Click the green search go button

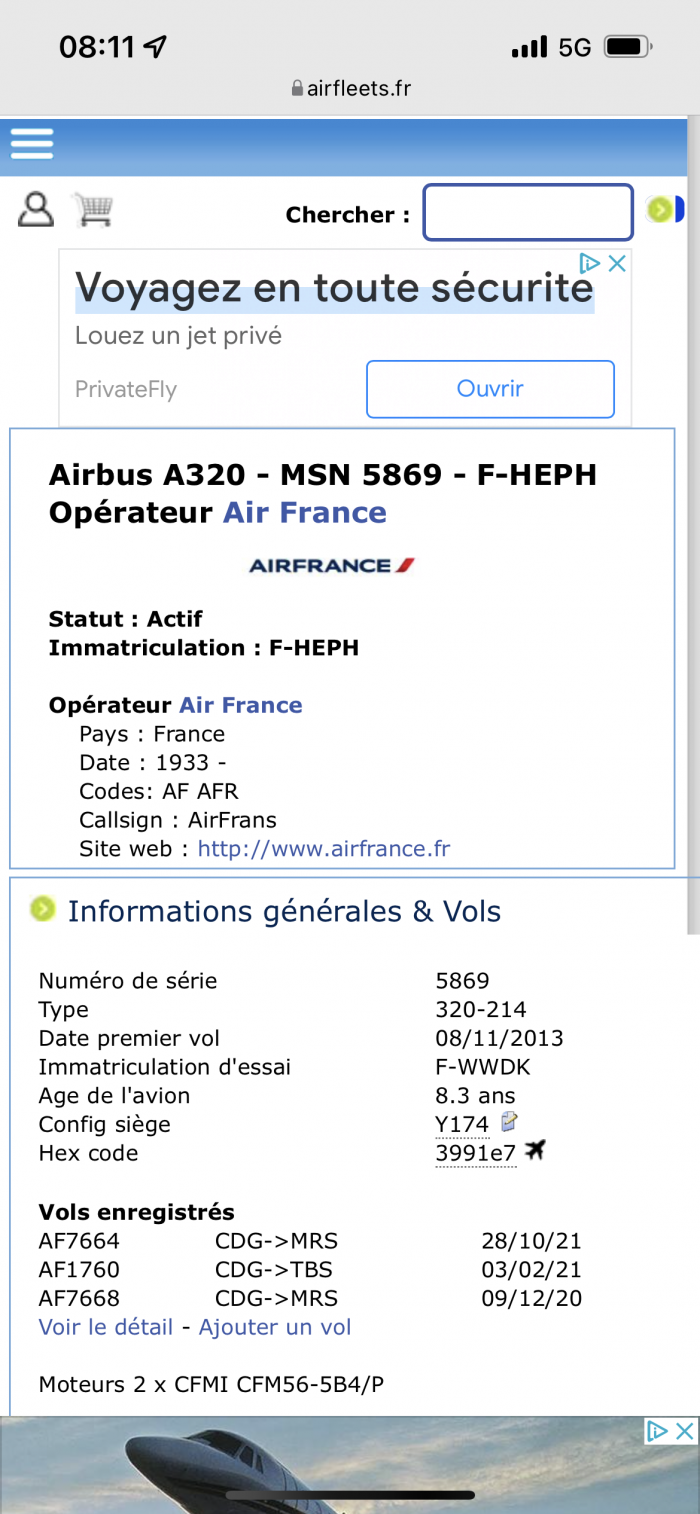point(659,209)
